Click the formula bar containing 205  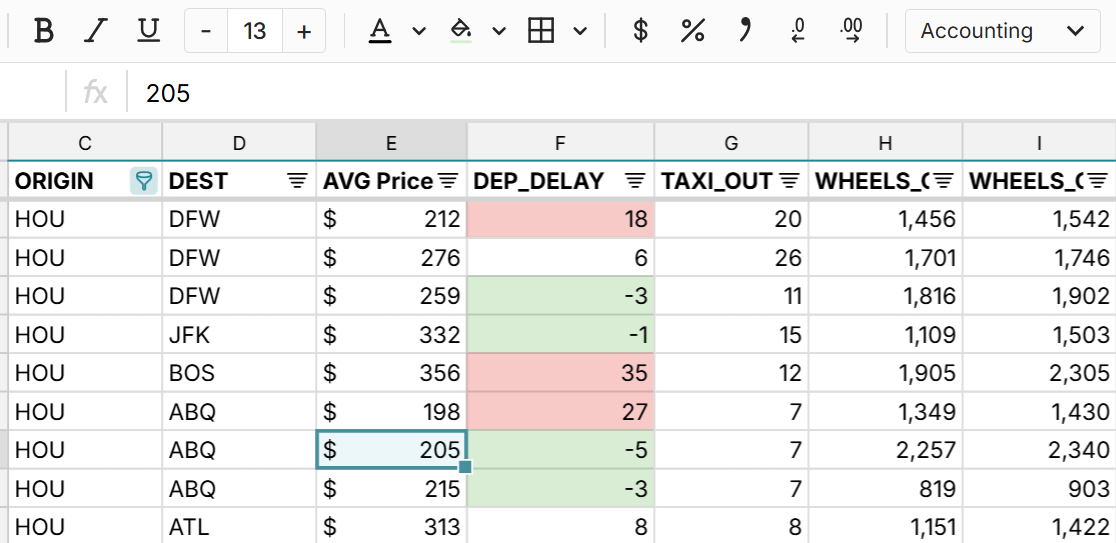coord(619,93)
